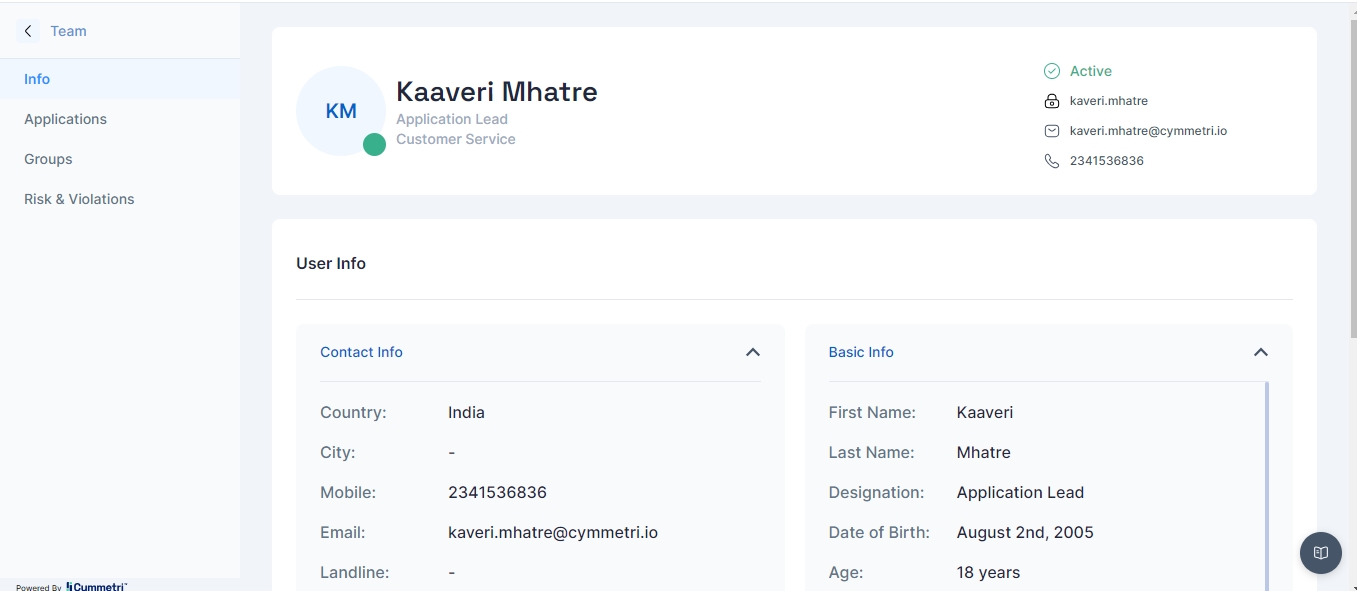The width and height of the screenshot is (1357, 591).
Task: Click the envelope icon in profile header
Action: pos(1051,131)
